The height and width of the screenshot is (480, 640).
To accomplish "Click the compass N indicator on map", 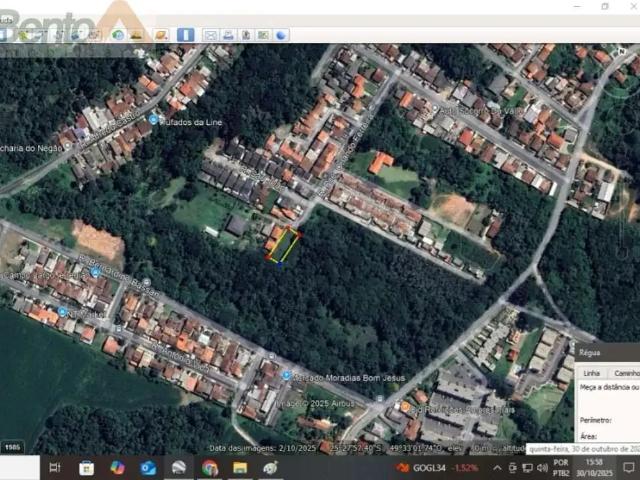I will [622, 52].
